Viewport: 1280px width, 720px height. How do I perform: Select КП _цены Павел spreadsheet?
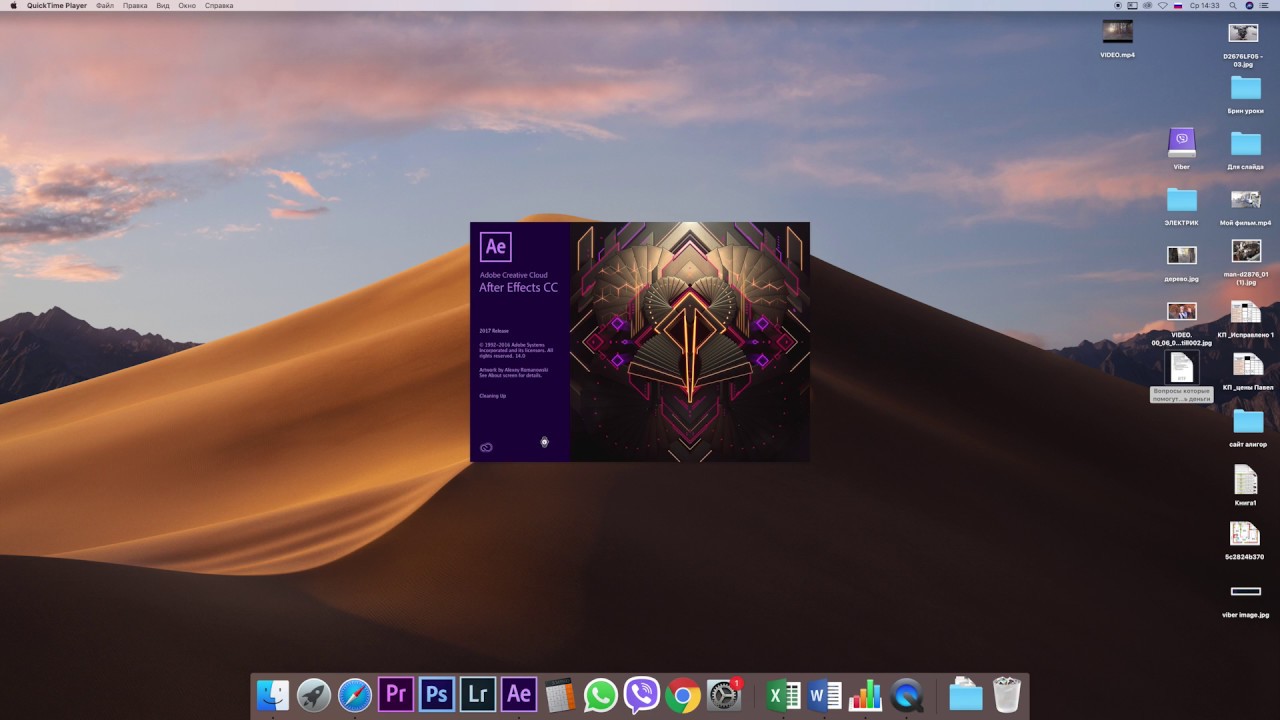coord(1248,365)
